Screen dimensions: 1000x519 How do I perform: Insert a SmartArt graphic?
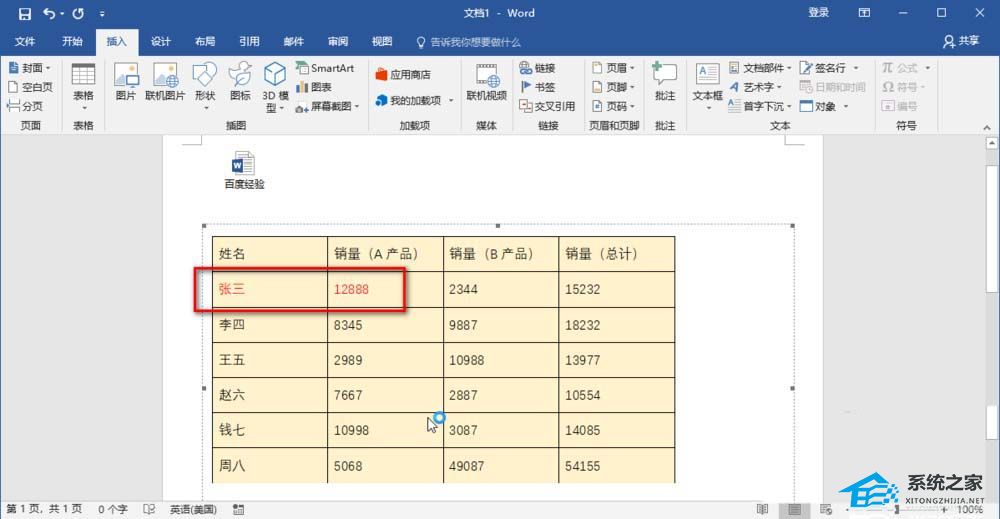(x=325, y=68)
